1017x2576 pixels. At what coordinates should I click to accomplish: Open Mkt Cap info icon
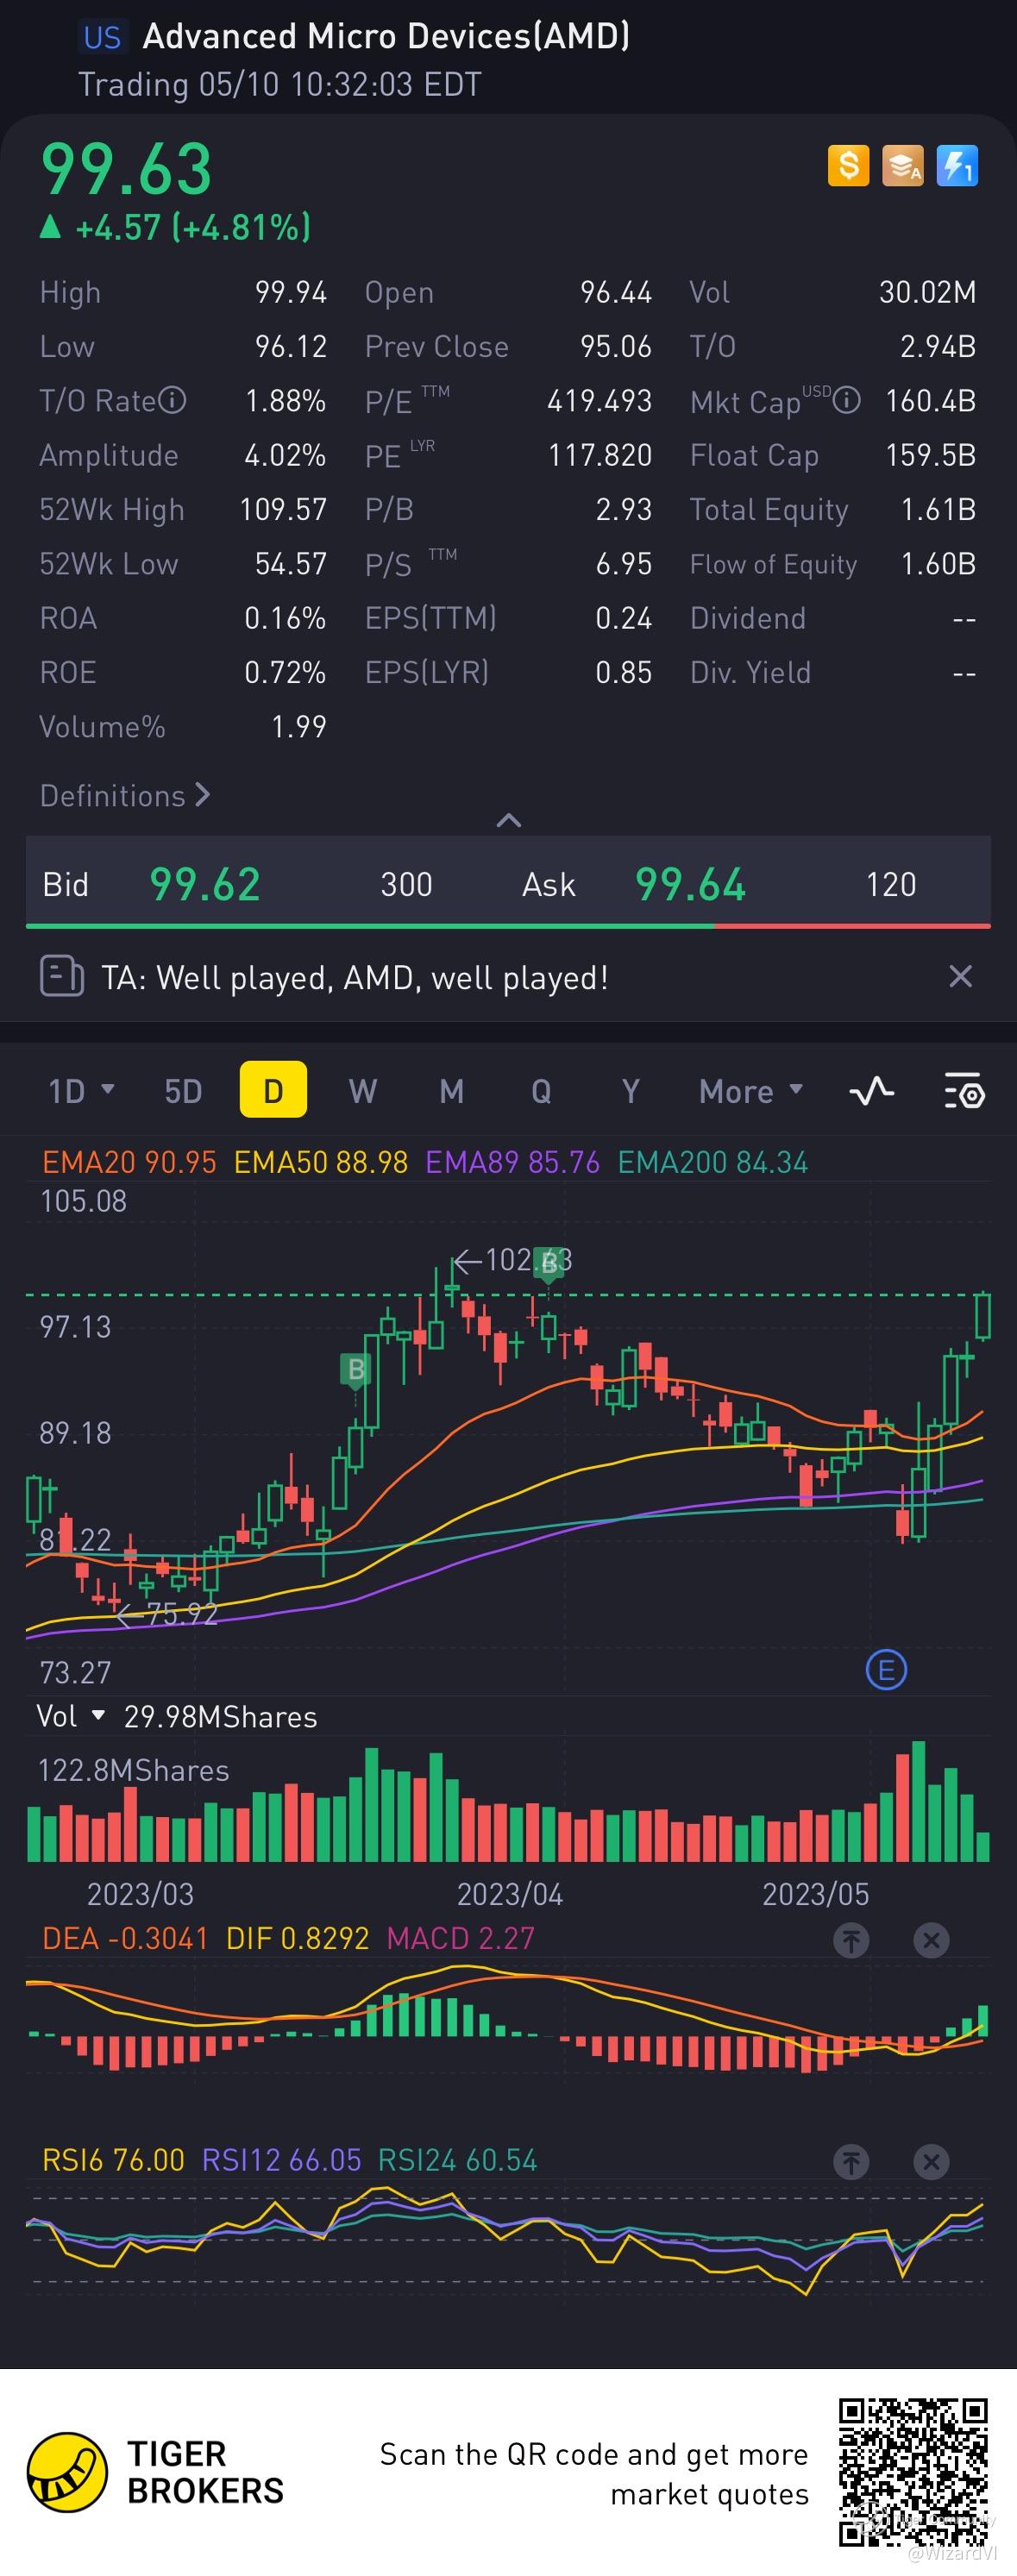click(x=847, y=401)
